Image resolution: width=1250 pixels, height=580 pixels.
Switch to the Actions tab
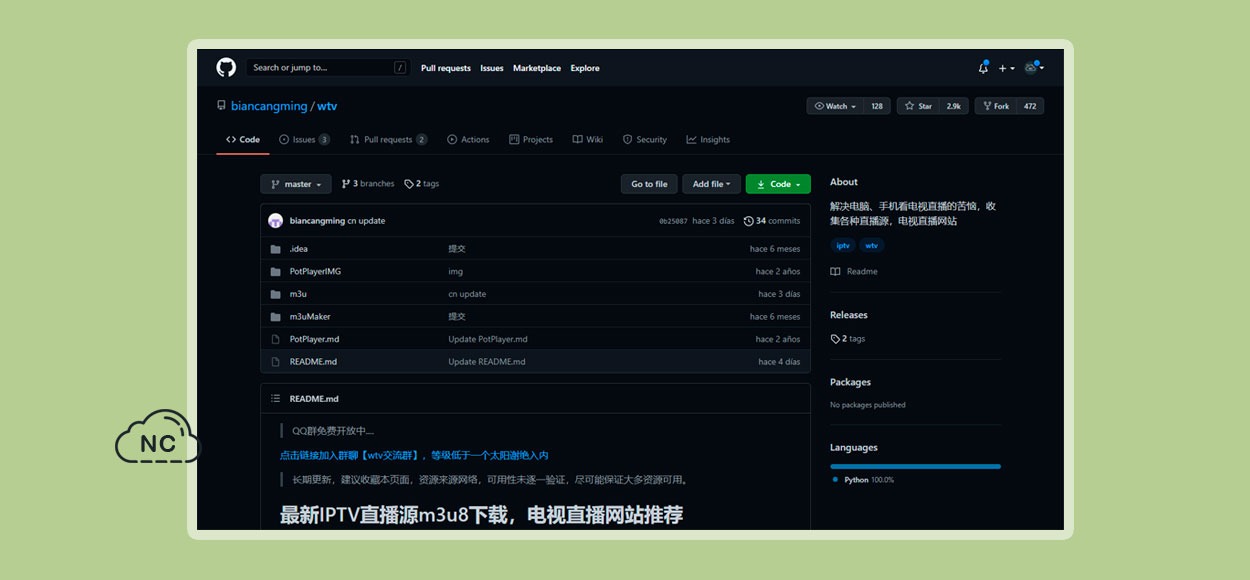pos(468,140)
